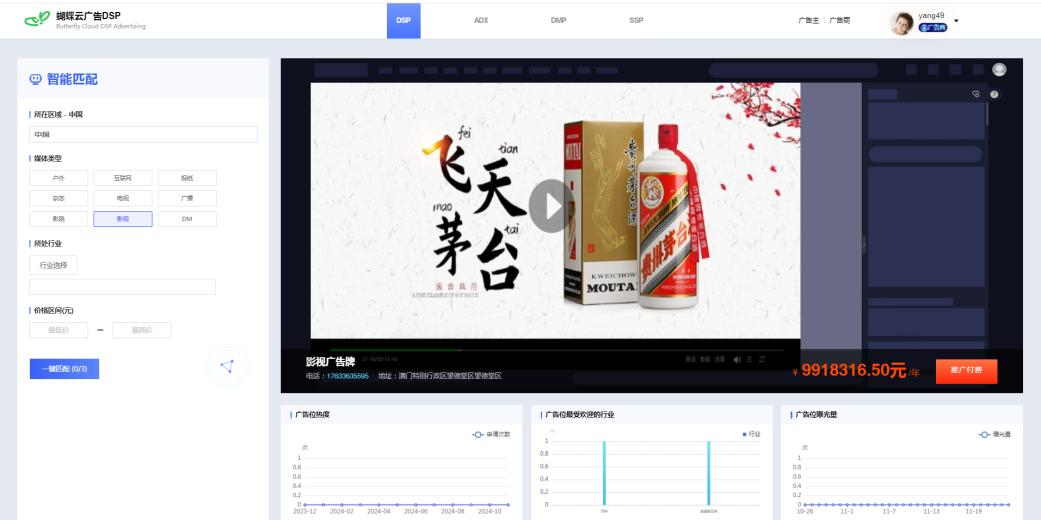Click the 中国 region input field
1041x520 pixels.
coord(143,134)
